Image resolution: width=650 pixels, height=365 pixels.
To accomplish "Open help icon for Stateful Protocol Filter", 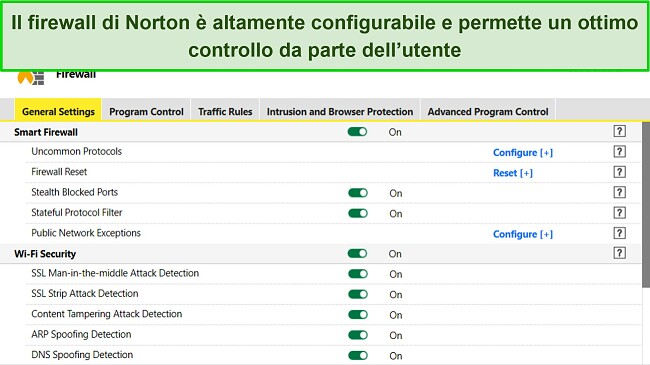I will coord(619,213).
